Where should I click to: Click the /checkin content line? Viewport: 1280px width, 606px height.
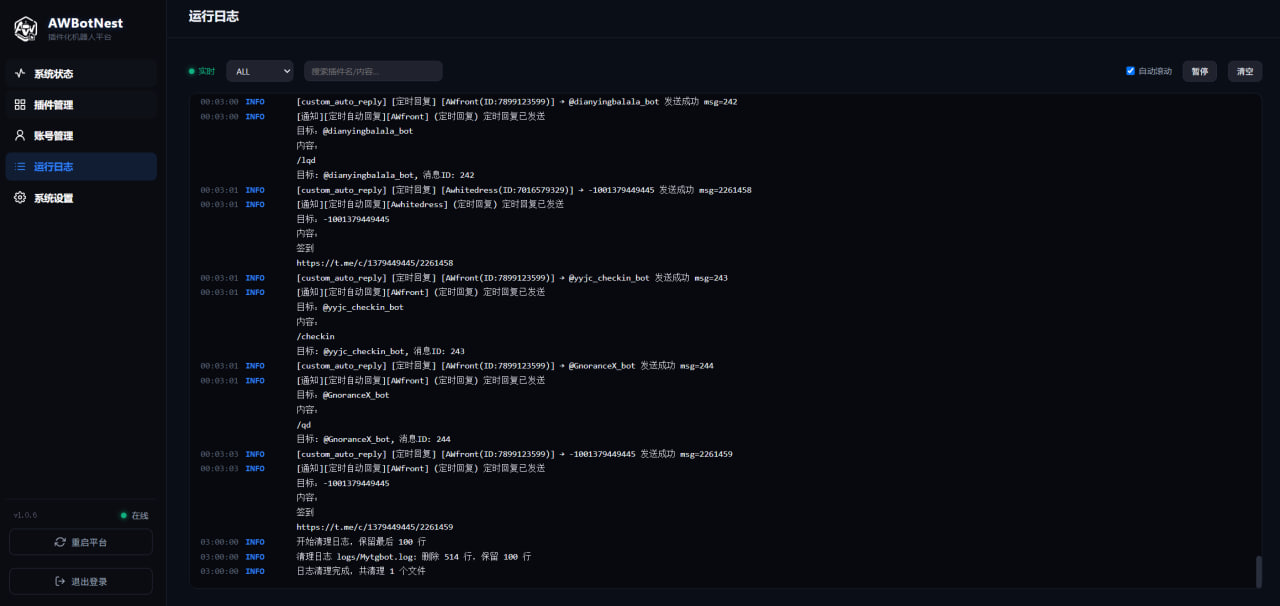(315, 336)
